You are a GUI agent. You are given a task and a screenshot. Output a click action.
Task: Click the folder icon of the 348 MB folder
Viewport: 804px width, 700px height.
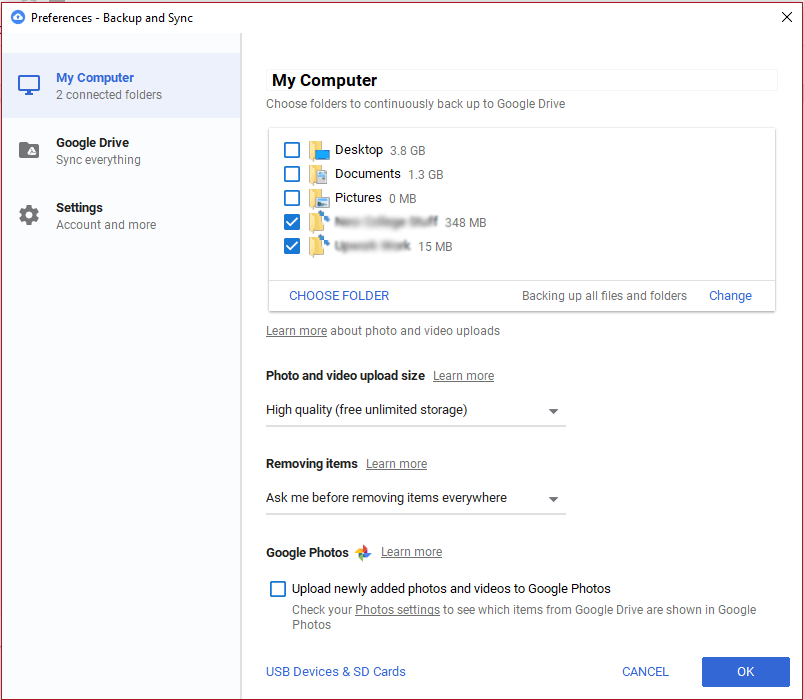click(x=319, y=221)
